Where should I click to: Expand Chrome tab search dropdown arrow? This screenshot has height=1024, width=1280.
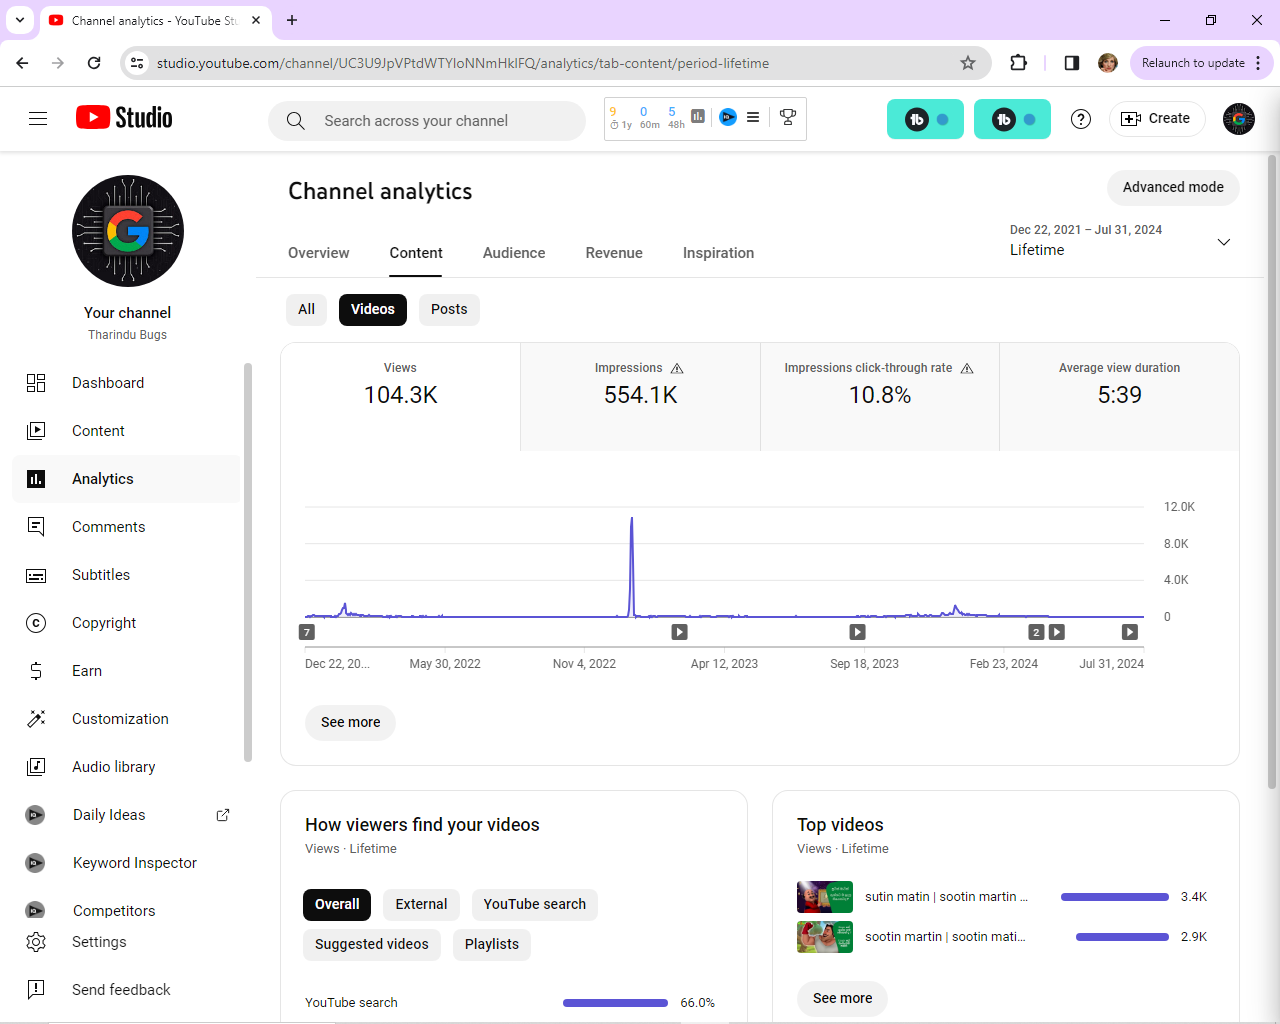pos(20,20)
